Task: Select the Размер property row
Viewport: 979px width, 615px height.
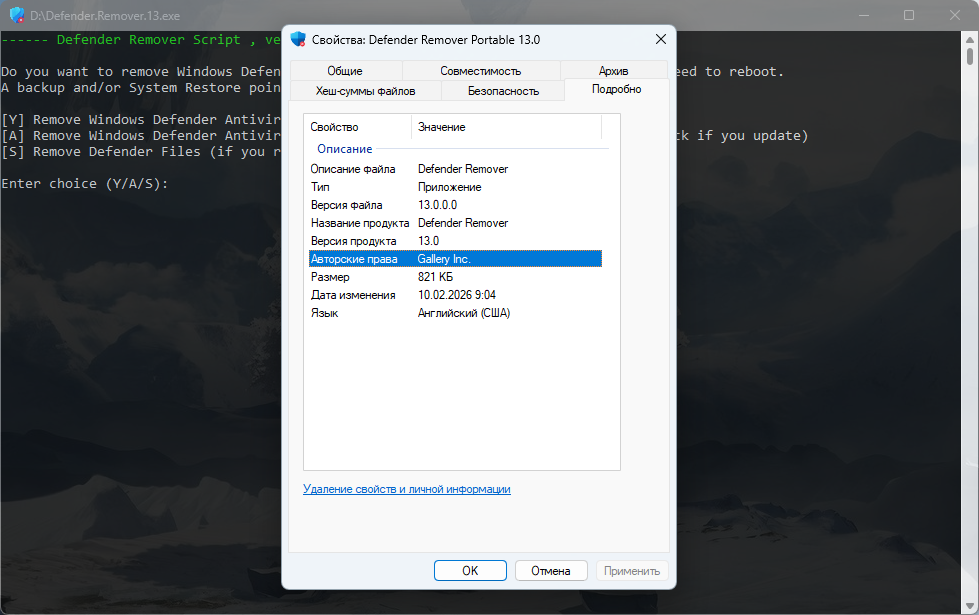Action: 455,277
